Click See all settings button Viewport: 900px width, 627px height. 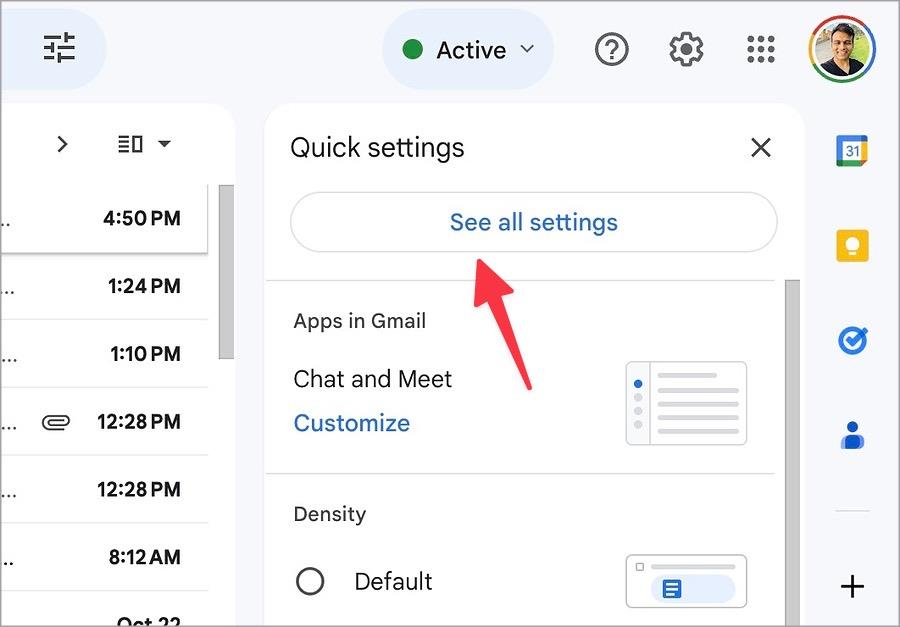pyautogui.click(x=534, y=222)
